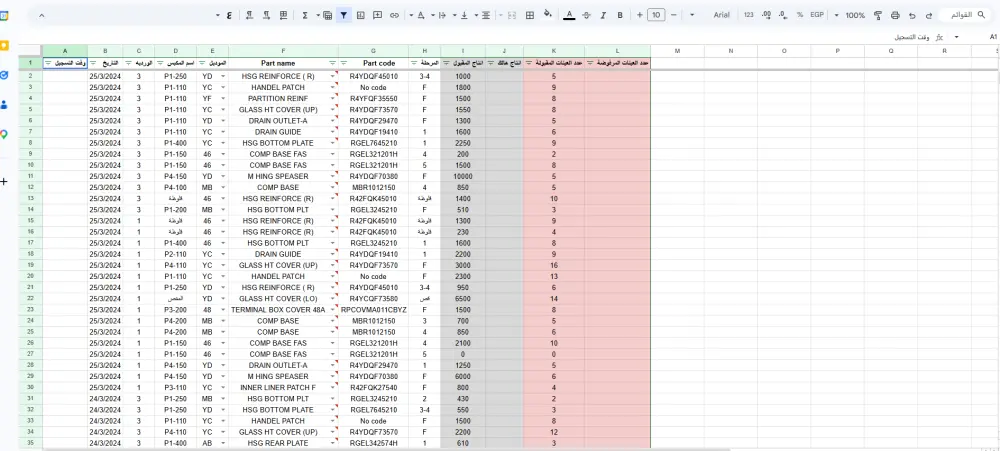Insert a link using chain icon

(394, 15)
